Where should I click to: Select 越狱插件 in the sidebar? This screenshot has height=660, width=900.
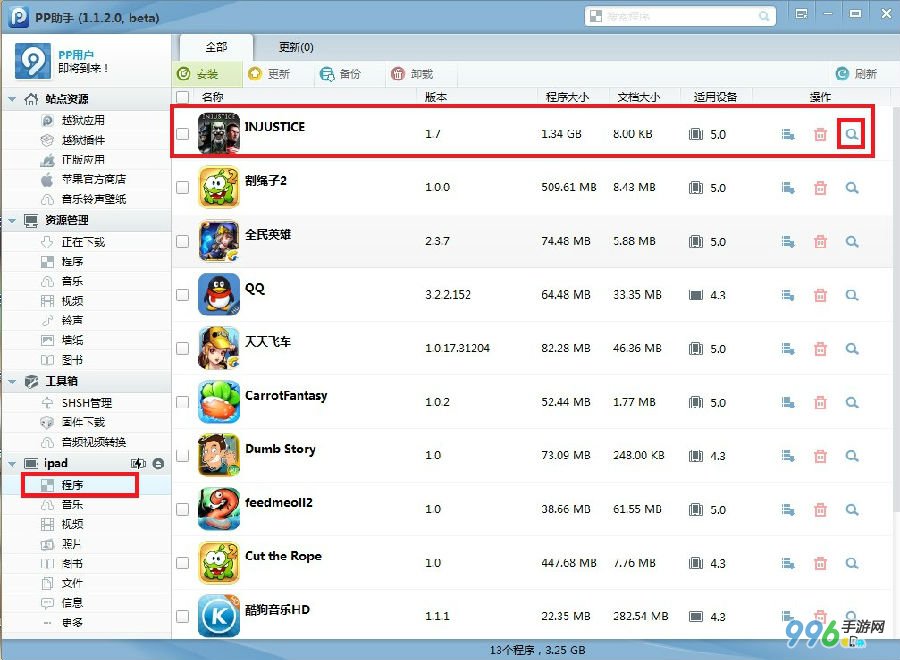(83, 140)
